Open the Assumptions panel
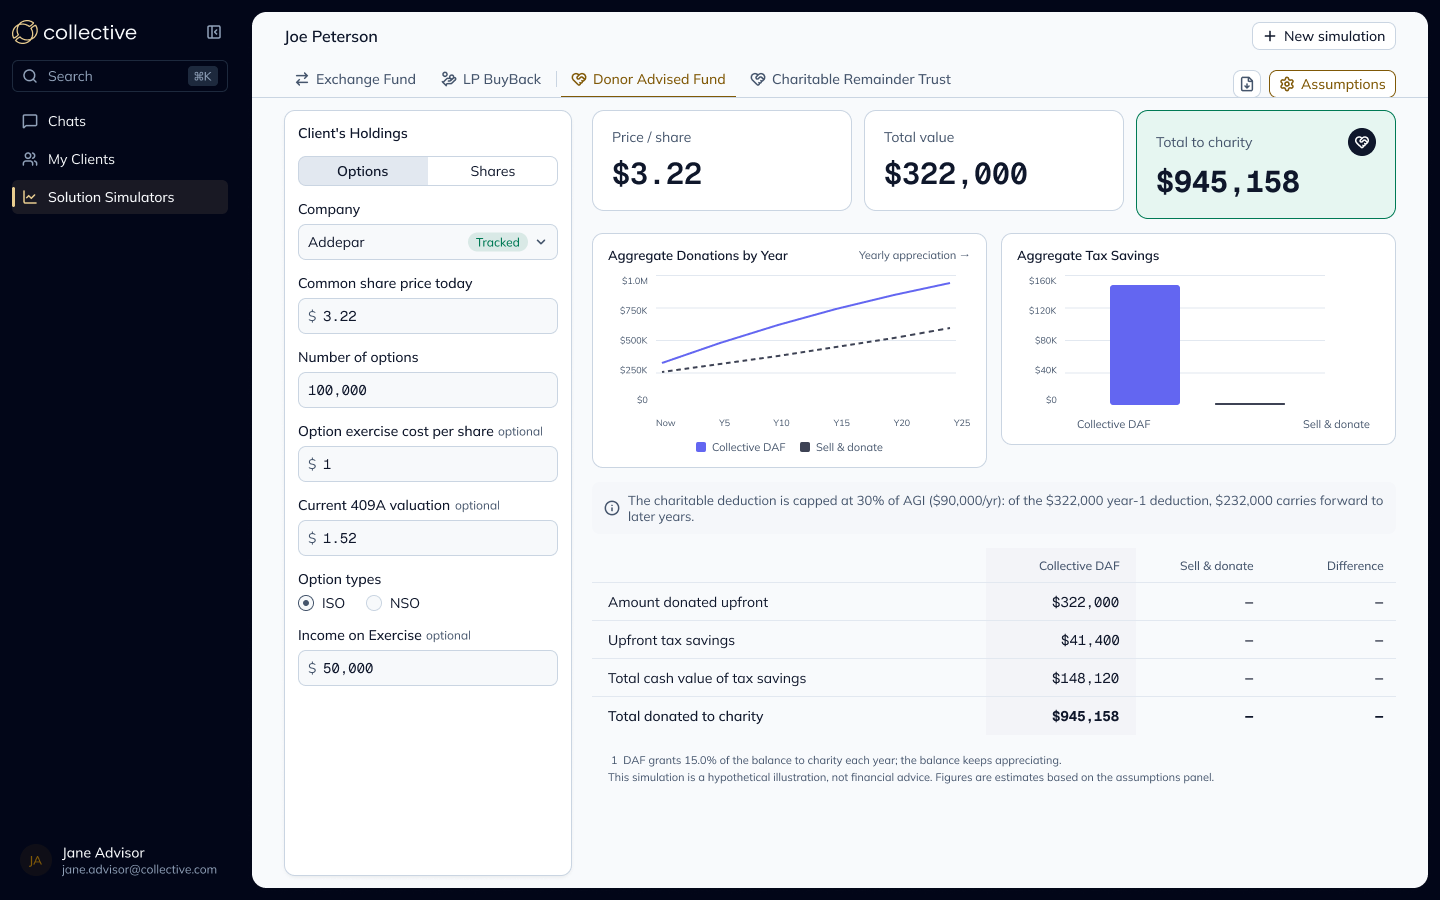The width and height of the screenshot is (1440, 900). point(1332,84)
